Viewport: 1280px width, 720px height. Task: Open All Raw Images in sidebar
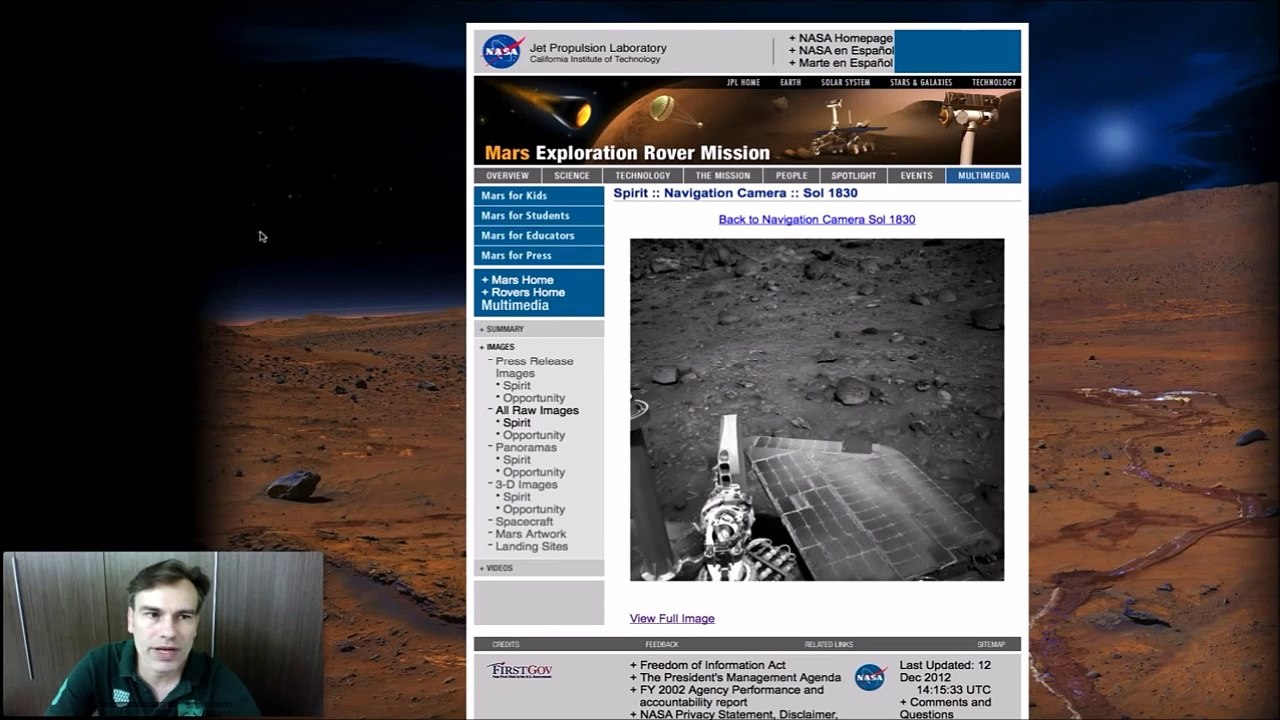pos(537,411)
